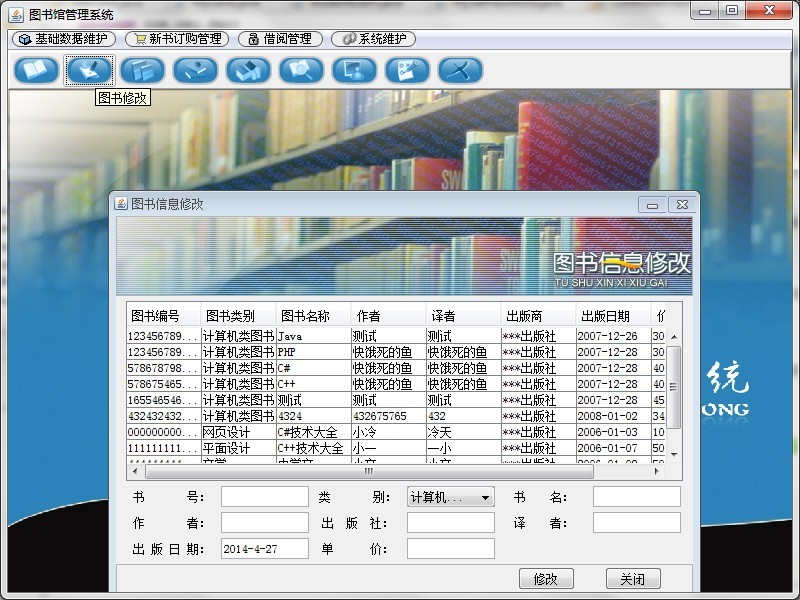Open the 新书订购管理 menu
The image size is (800, 600).
pos(177,39)
